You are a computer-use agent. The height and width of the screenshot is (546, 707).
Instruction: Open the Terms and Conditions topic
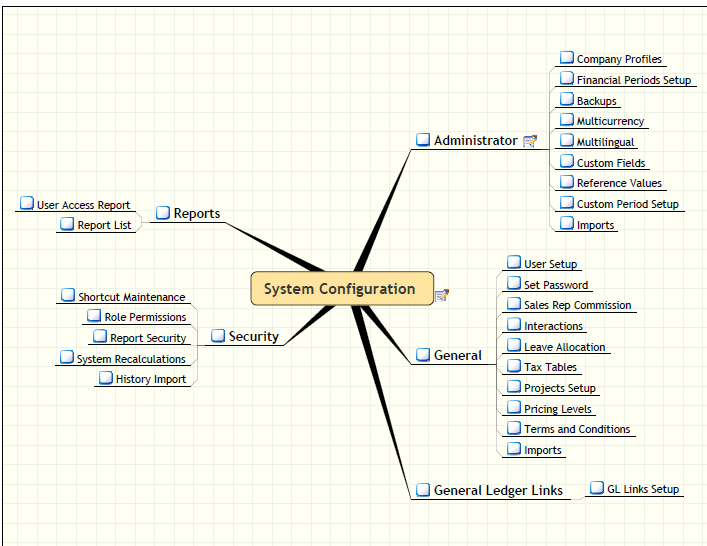point(577,429)
